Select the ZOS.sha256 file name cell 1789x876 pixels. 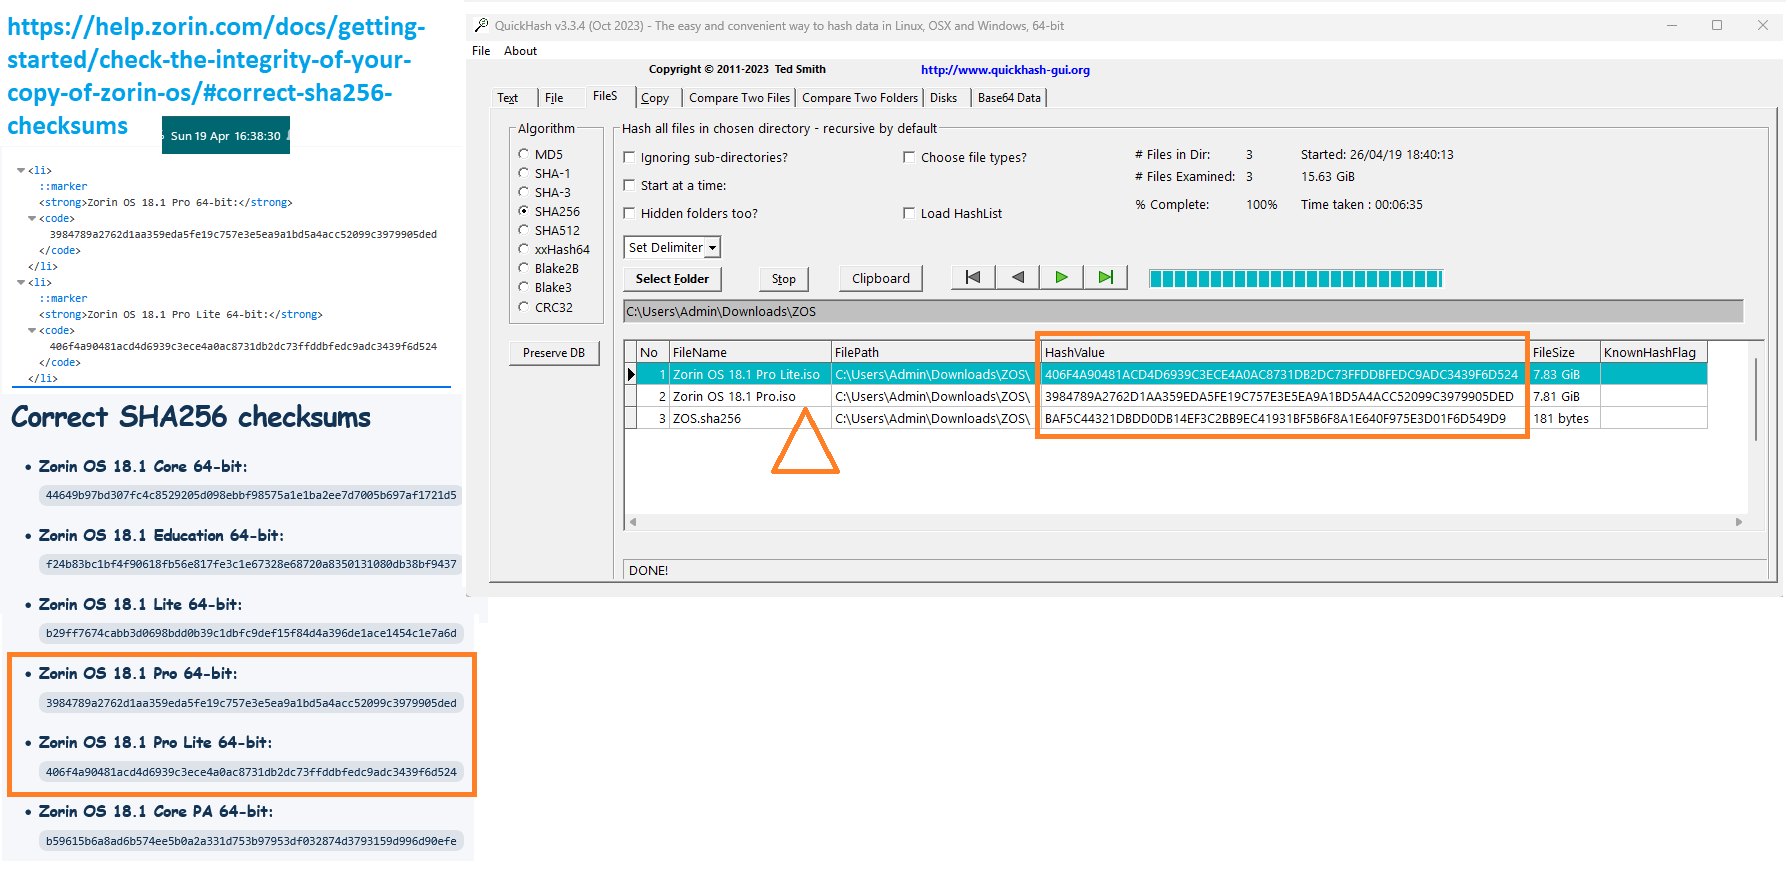click(x=750, y=419)
